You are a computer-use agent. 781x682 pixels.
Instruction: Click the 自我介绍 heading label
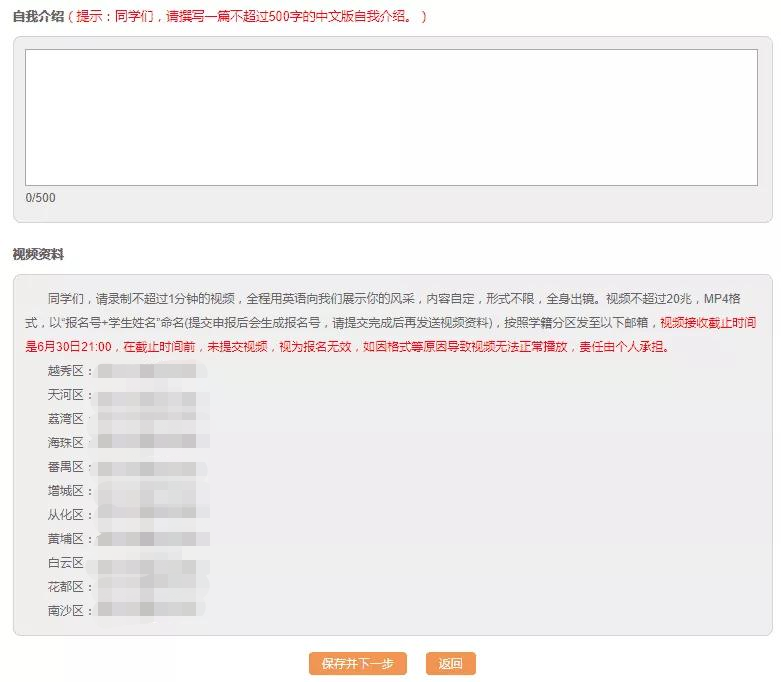point(38,16)
